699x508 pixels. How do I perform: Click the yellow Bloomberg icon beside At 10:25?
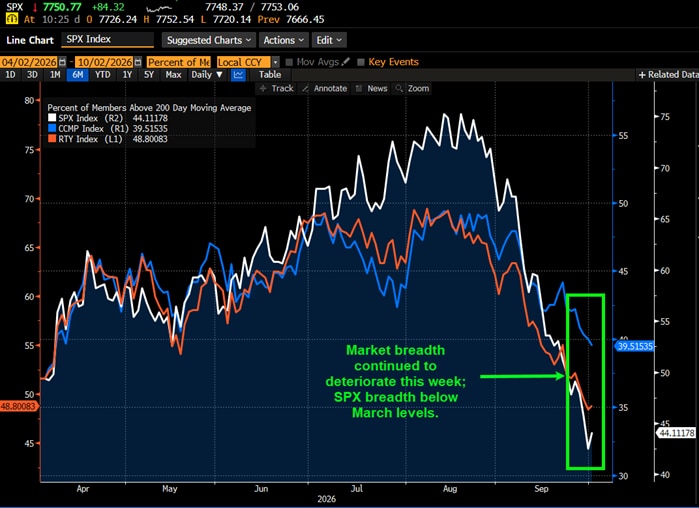coord(12,19)
